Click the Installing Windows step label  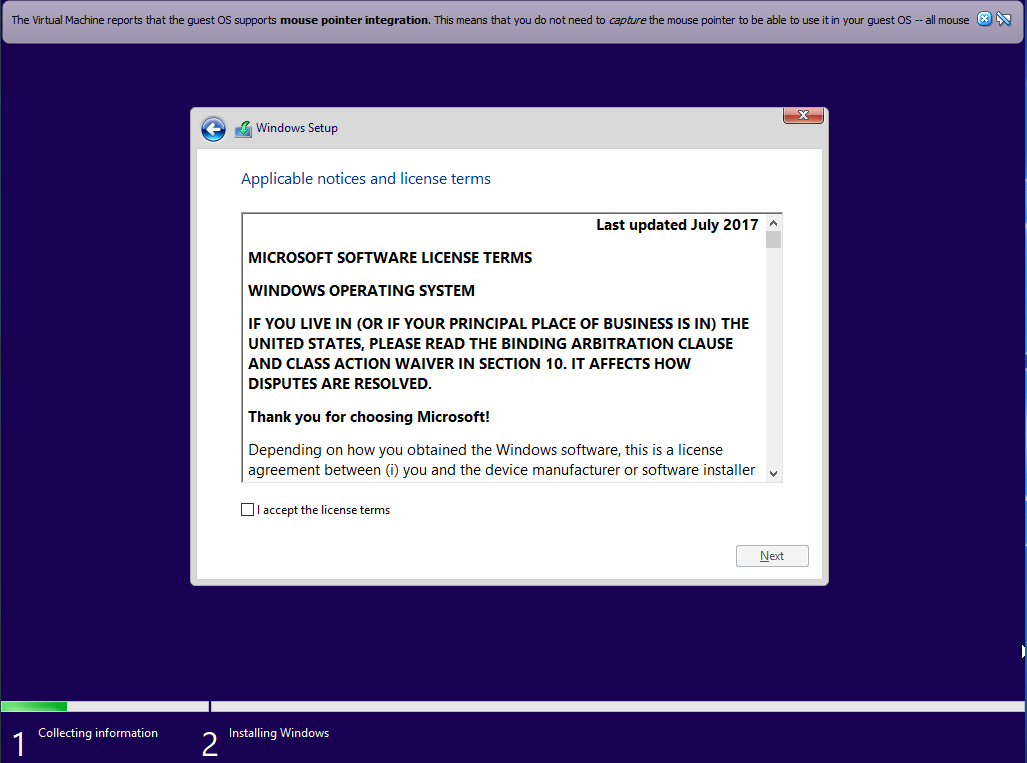point(279,733)
